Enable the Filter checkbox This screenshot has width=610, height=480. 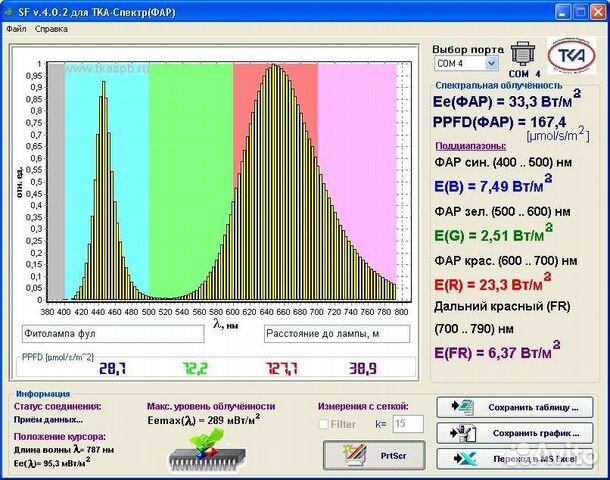coord(324,424)
